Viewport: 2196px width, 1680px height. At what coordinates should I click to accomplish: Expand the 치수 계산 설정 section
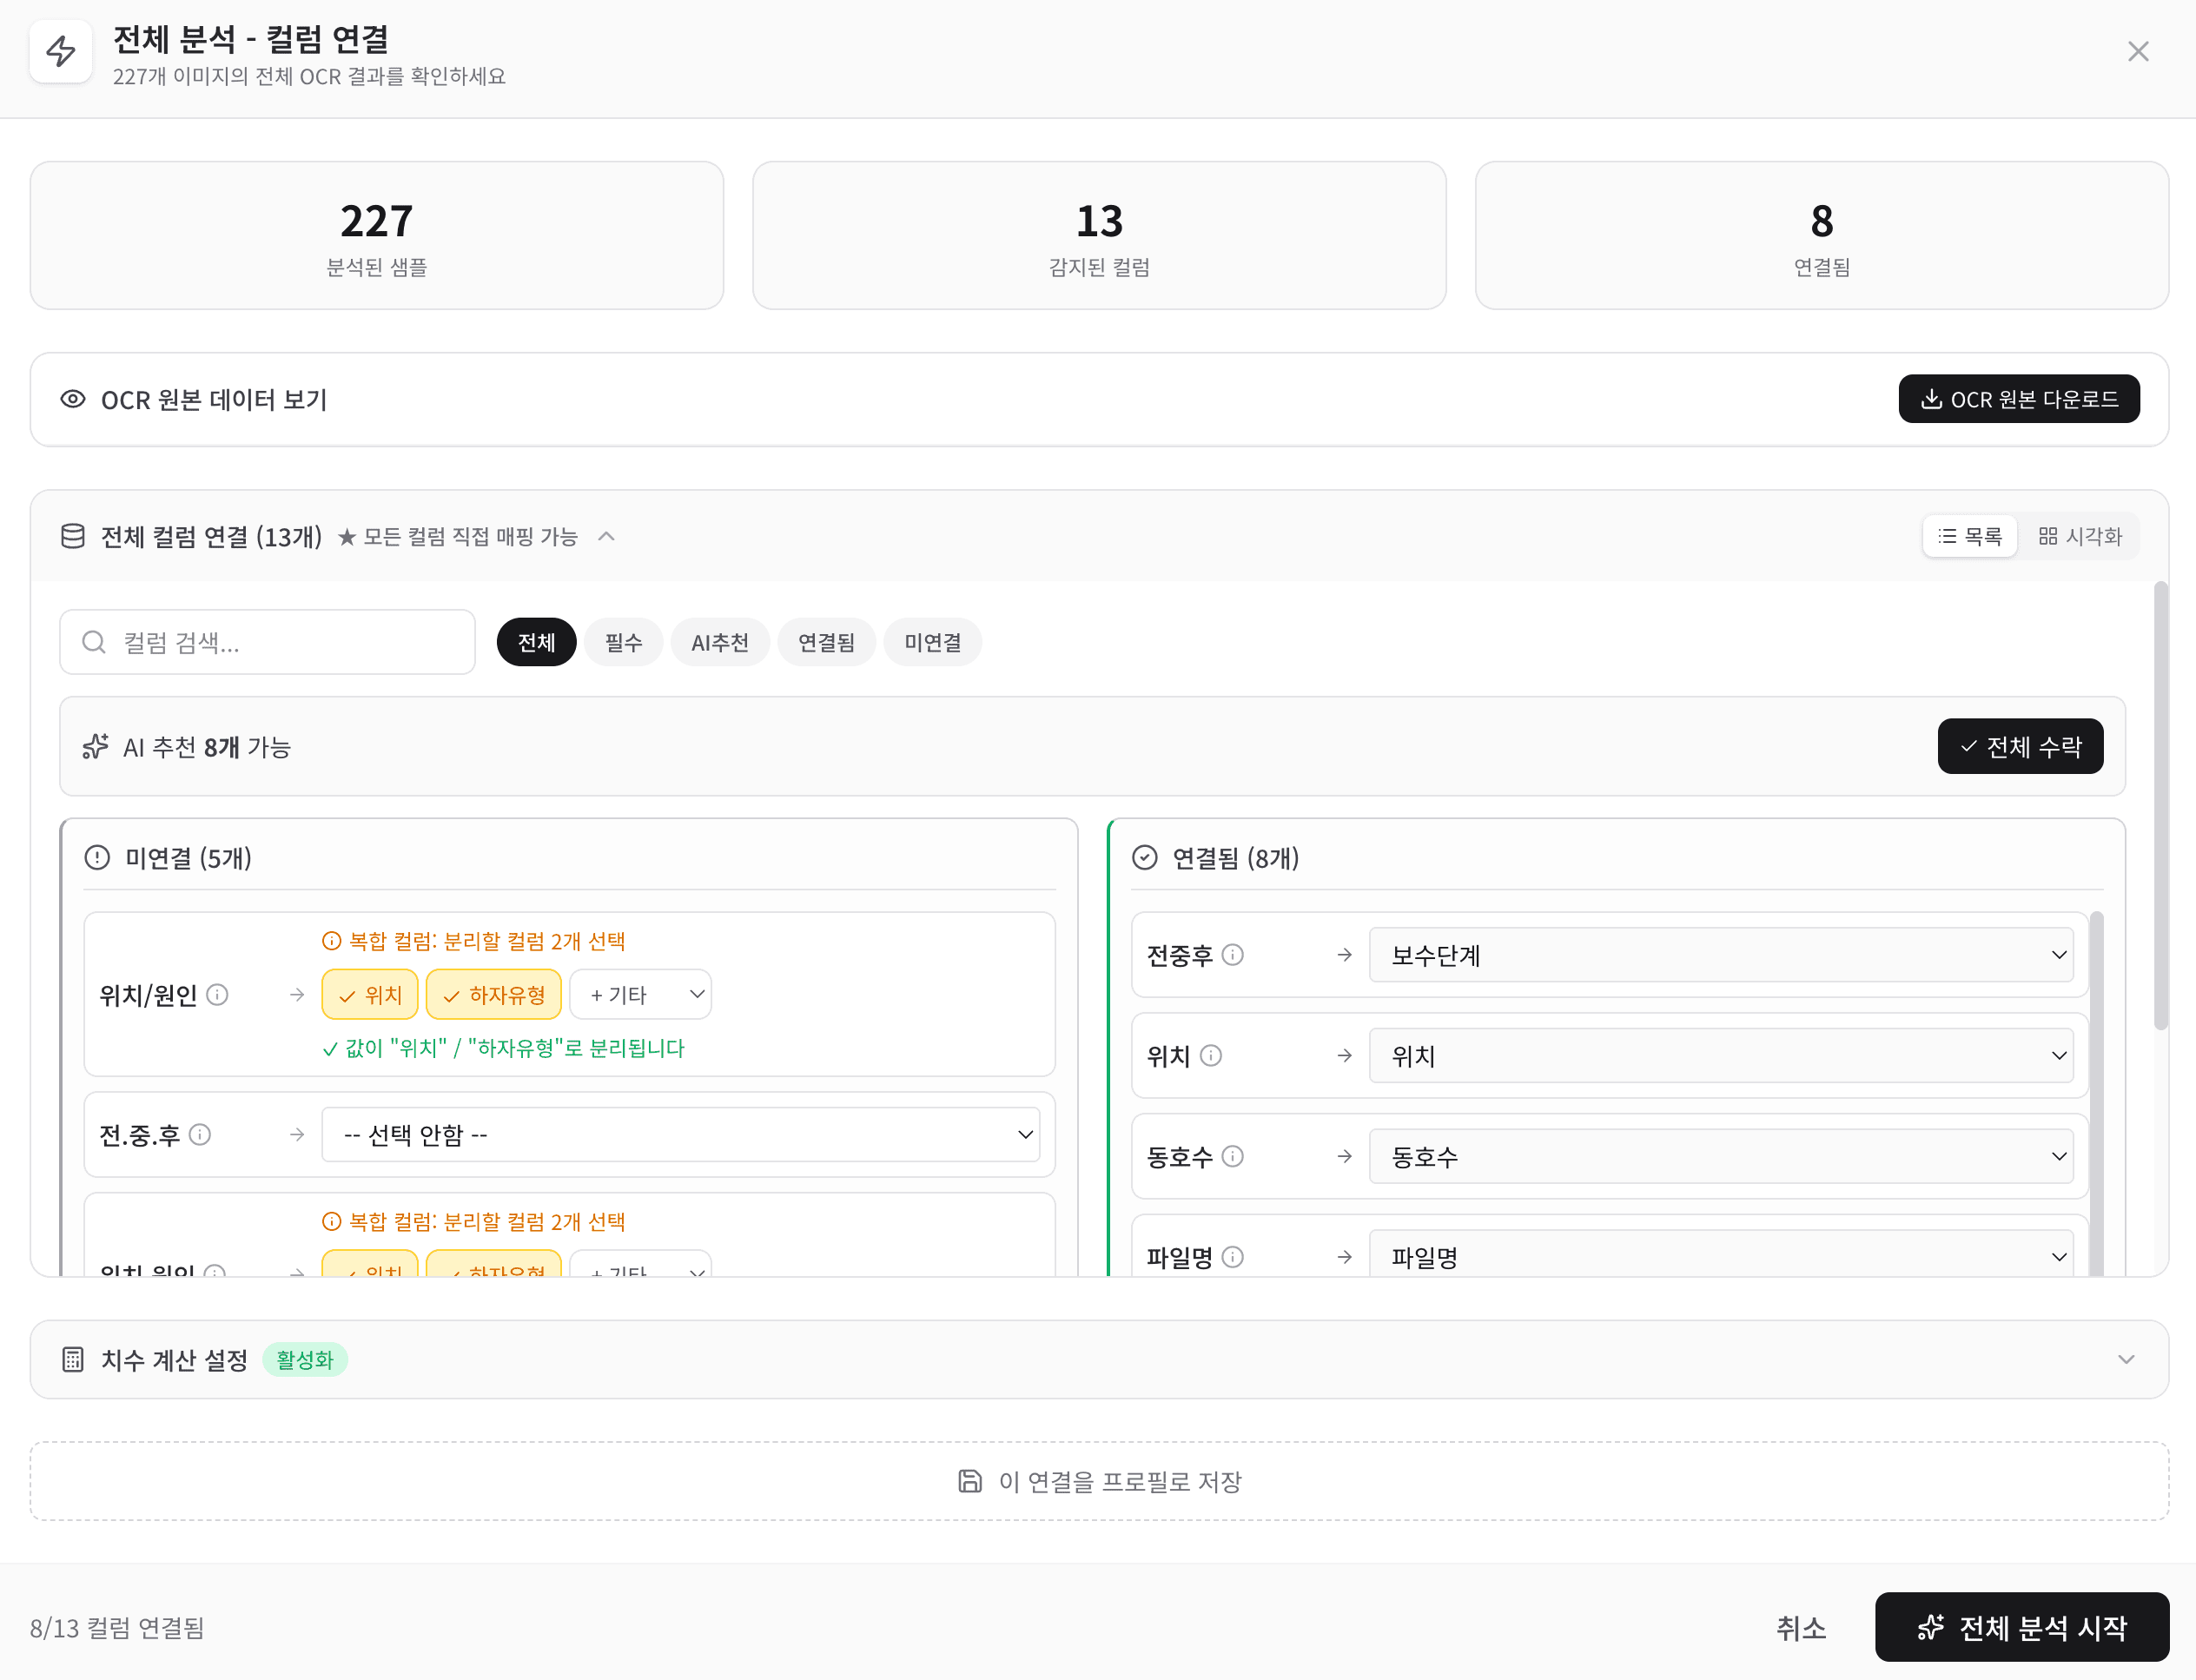click(2126, 1360)
